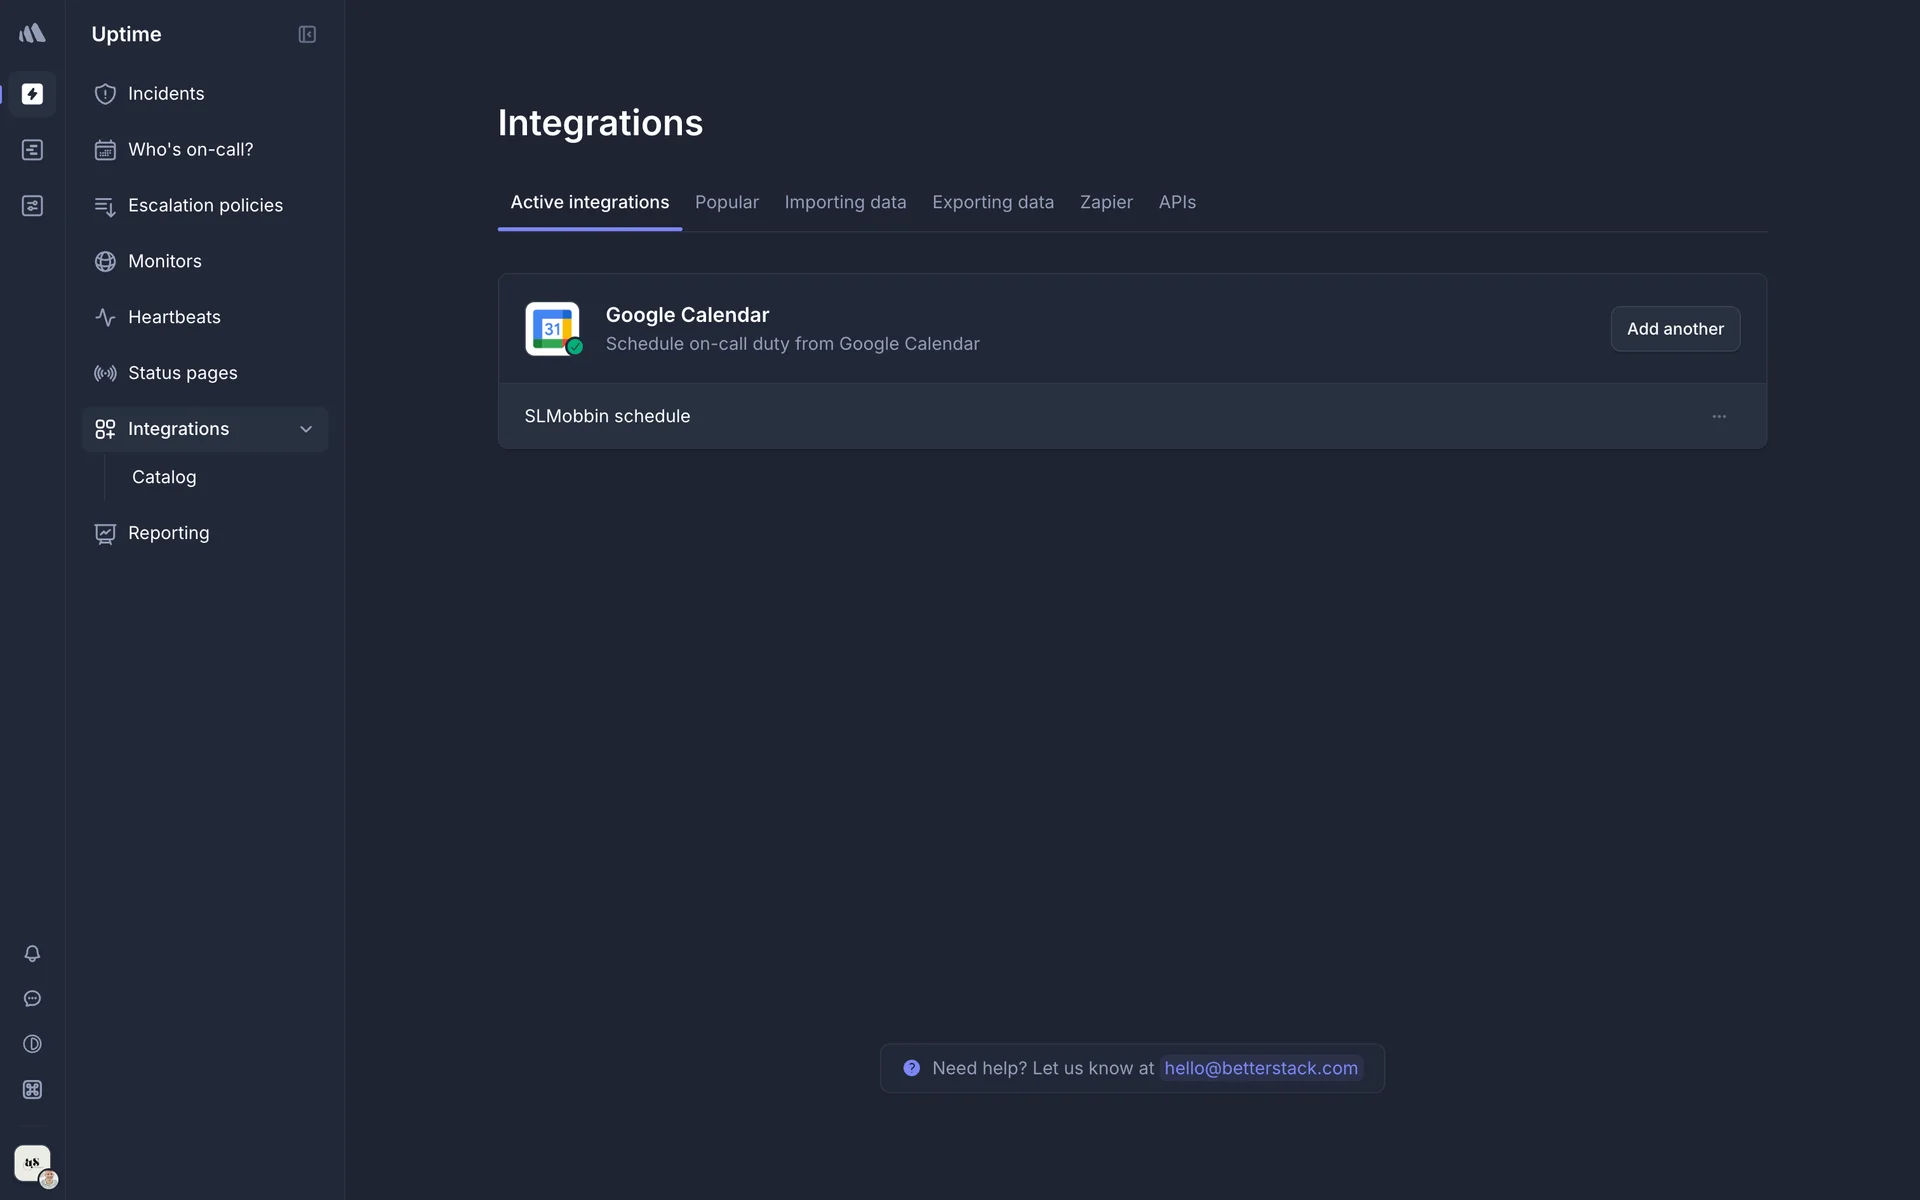Go to Incidents in the sidebar
The height and width of the screenshot is (1200, 1920).
tap(166, 94)
